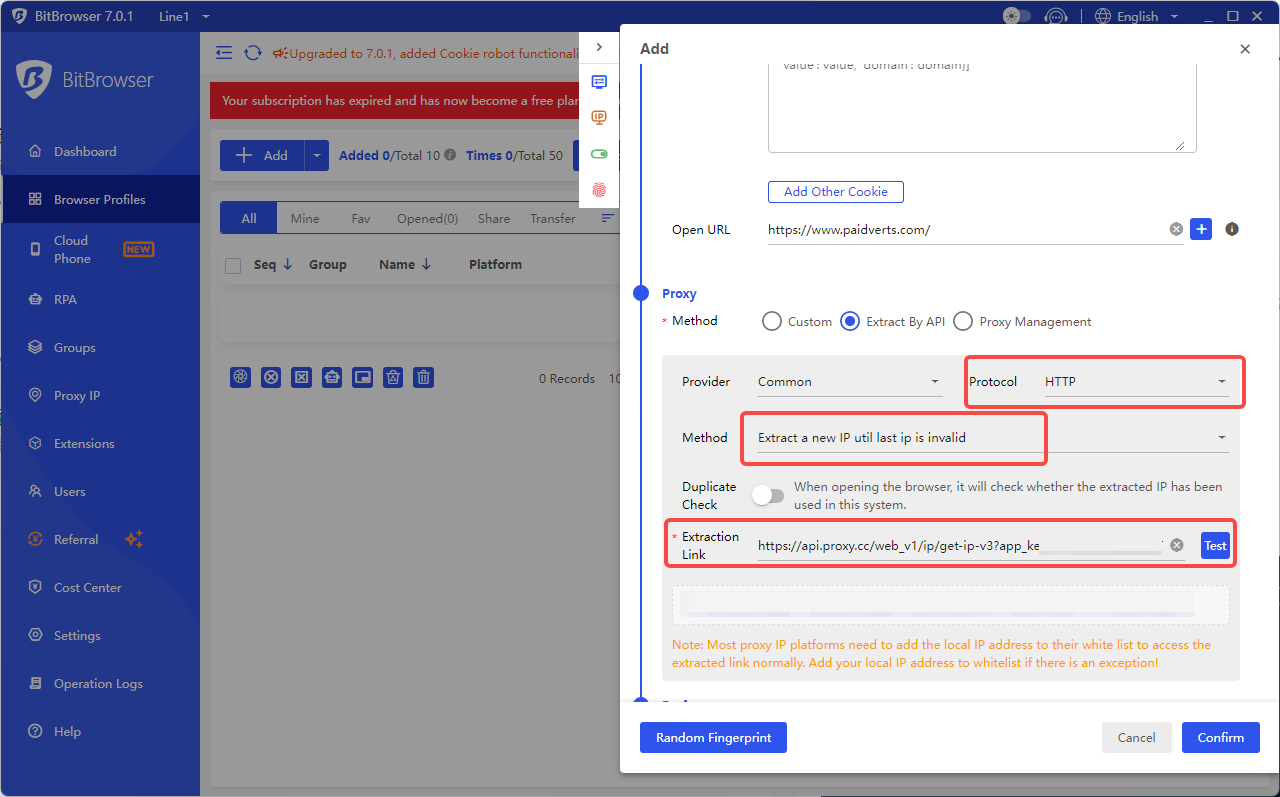1280x797 pixels.
Task: Open Cost Center in sidebar
Action: (100, 587)
